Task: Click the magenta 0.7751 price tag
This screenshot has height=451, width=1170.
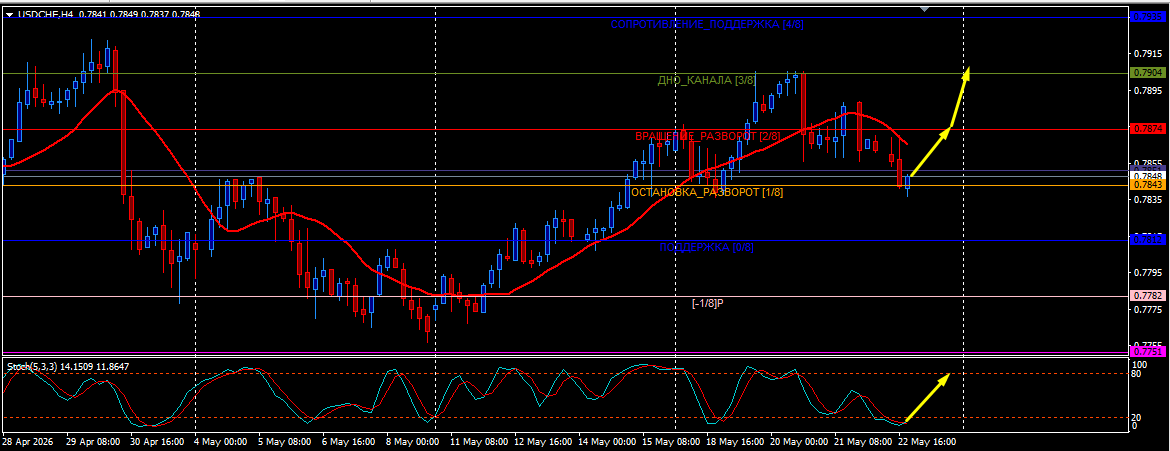Action: click(x=1148, y=352)
